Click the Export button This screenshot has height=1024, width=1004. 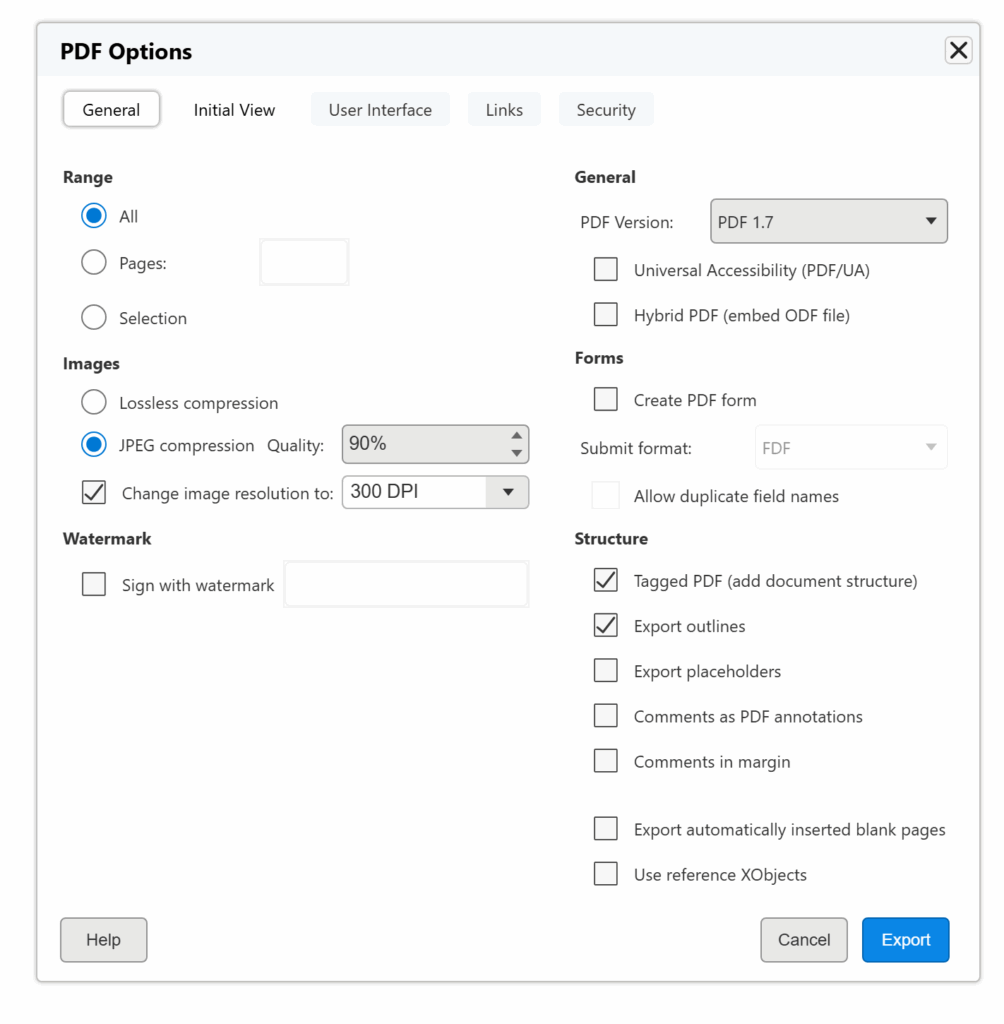[x=905, y=940]
